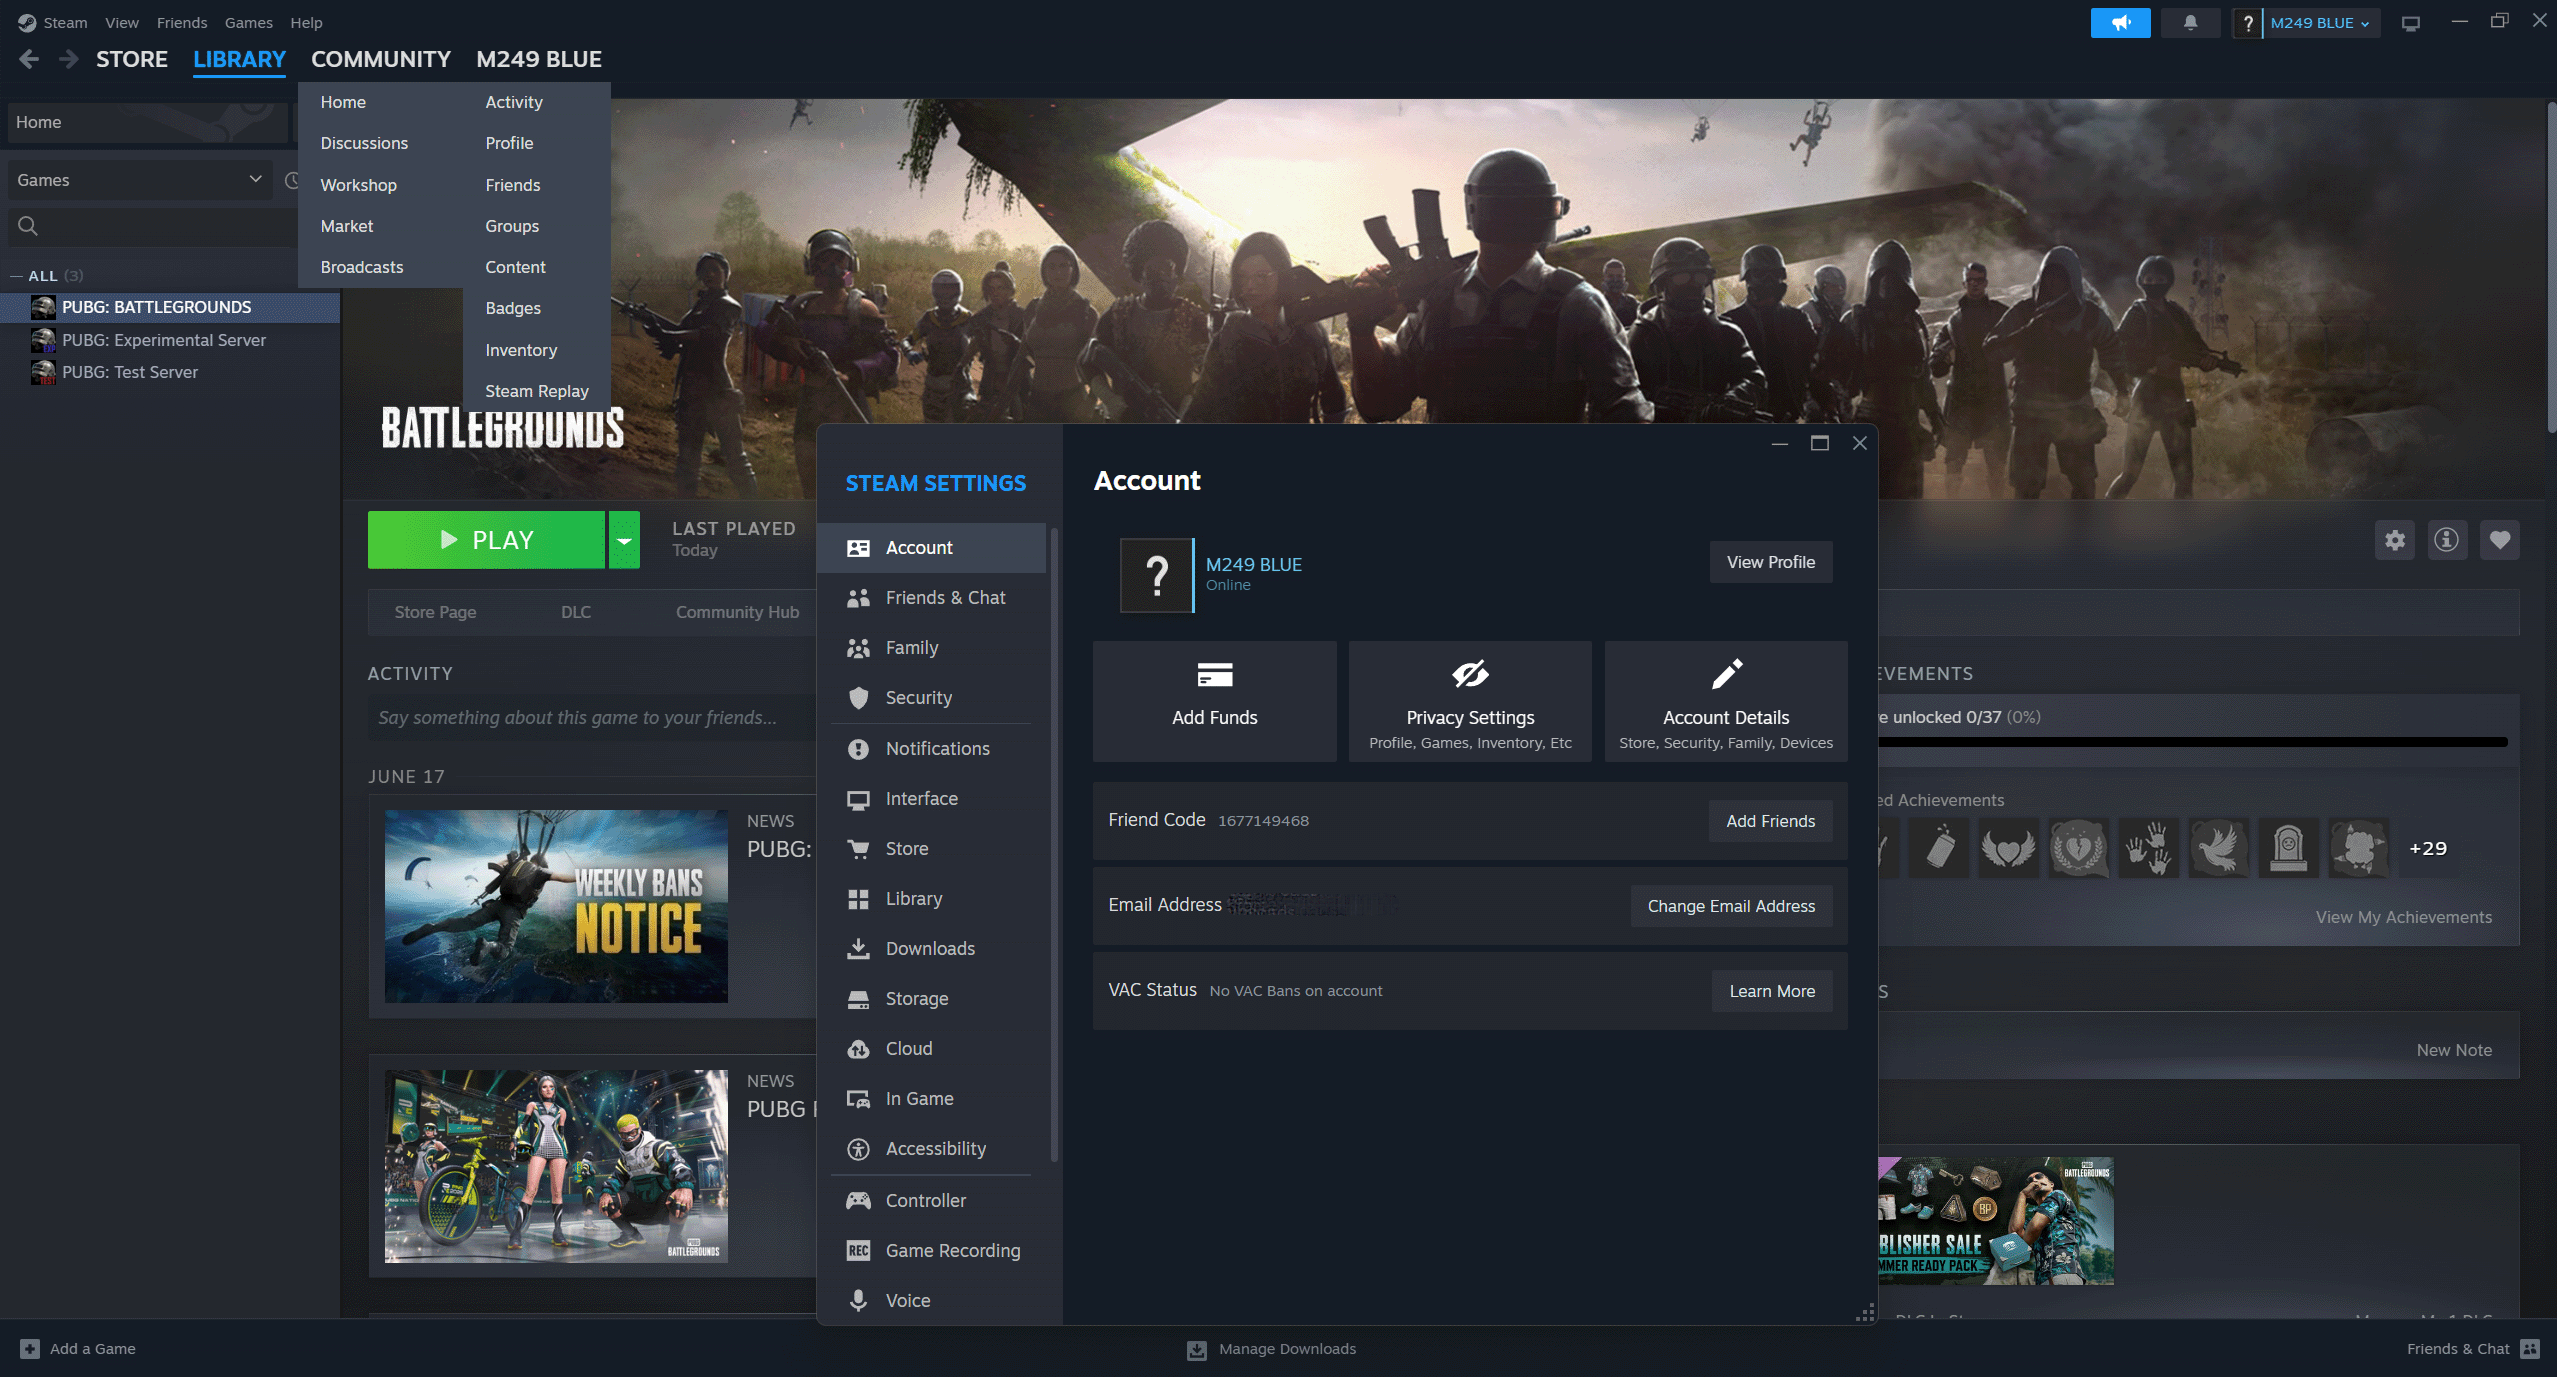2557x1377 pixels.
Task: Select PUBG: Test Server icon in library
Action: [x=43, y=372]
